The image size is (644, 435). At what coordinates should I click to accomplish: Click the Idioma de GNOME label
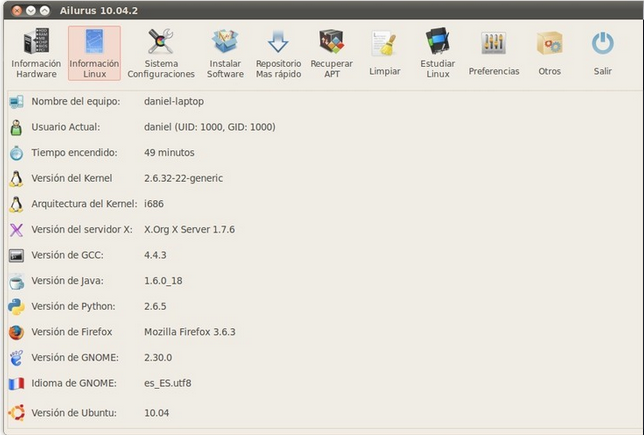click(x=74, y=383)
